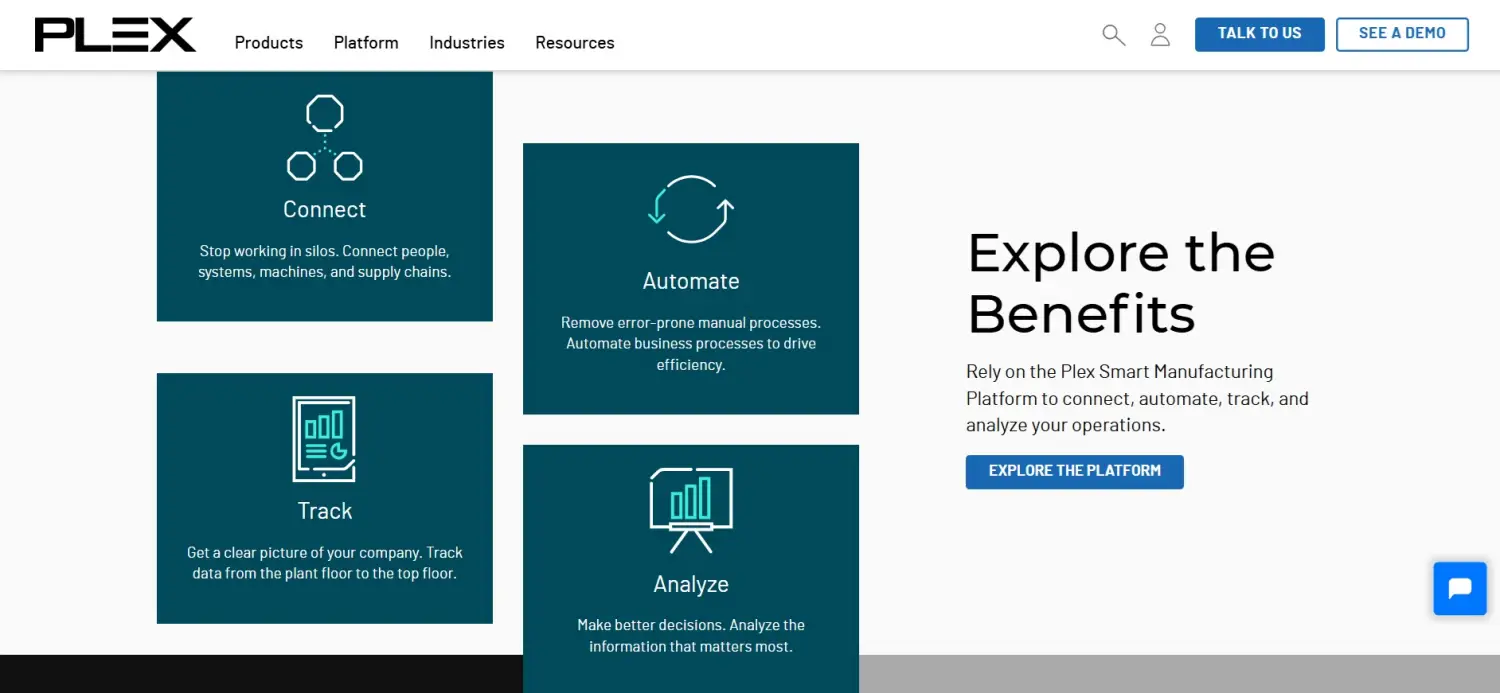Select the Analyze card title
The image size is (1500, 693).
click(691, 584)
